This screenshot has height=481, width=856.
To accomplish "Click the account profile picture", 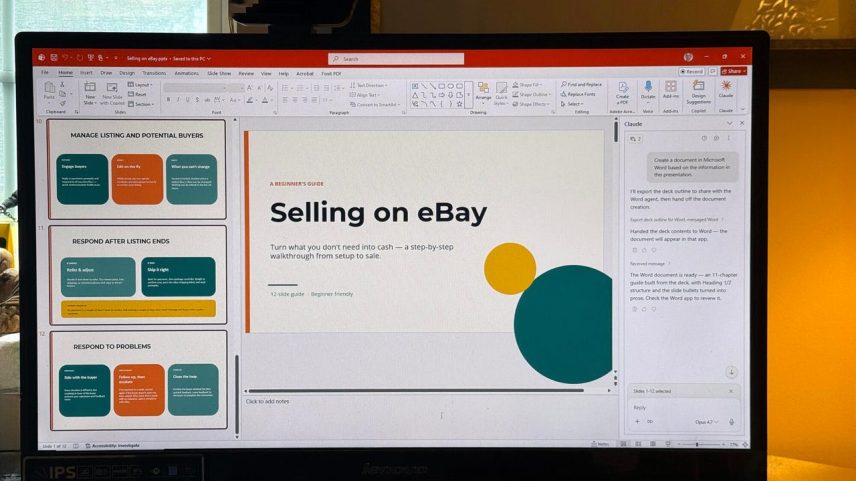I will click(x=688, y=57).
